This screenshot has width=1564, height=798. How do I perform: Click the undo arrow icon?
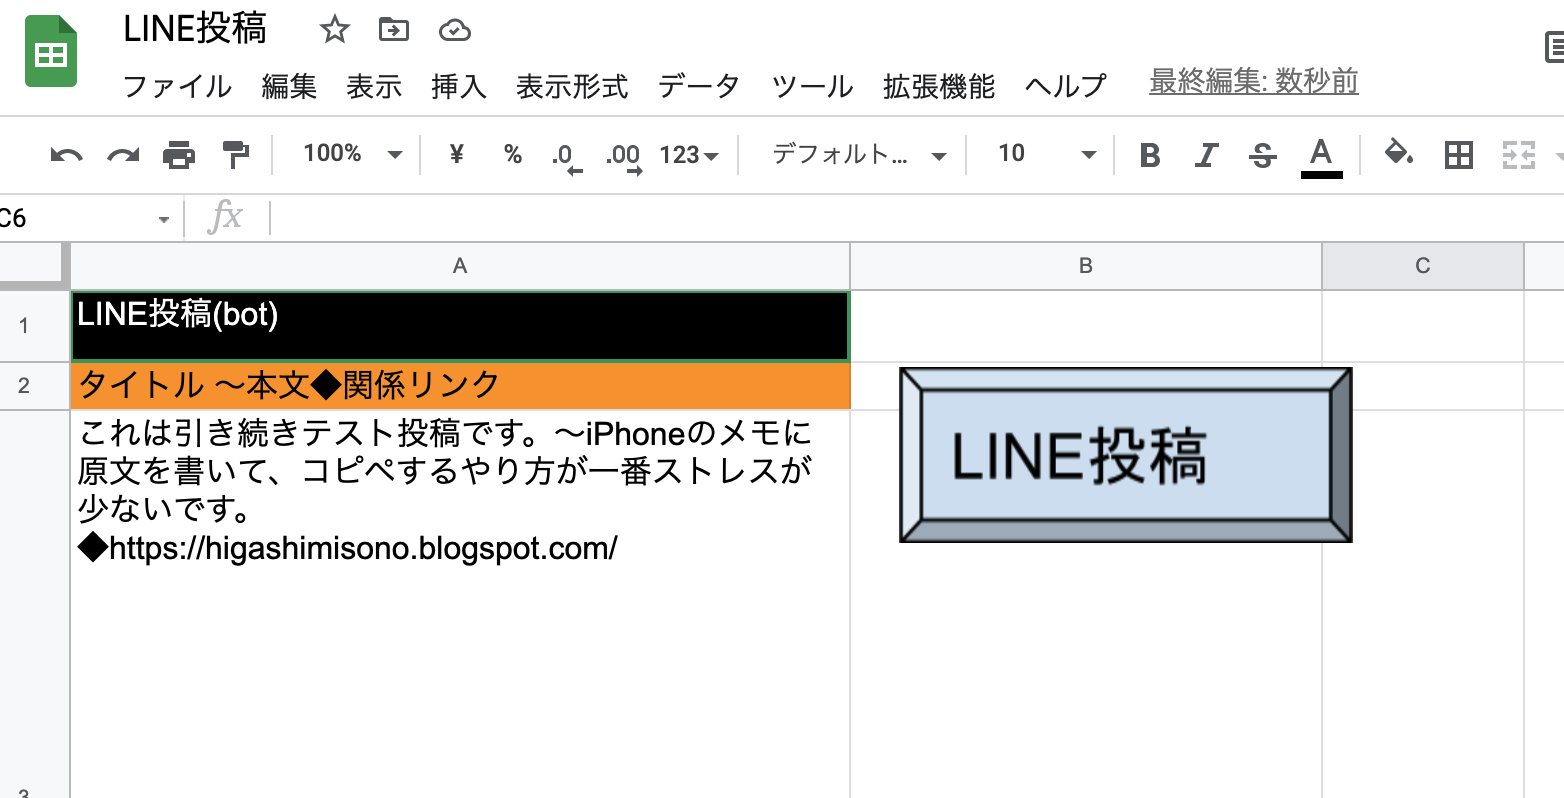(66, 155)
